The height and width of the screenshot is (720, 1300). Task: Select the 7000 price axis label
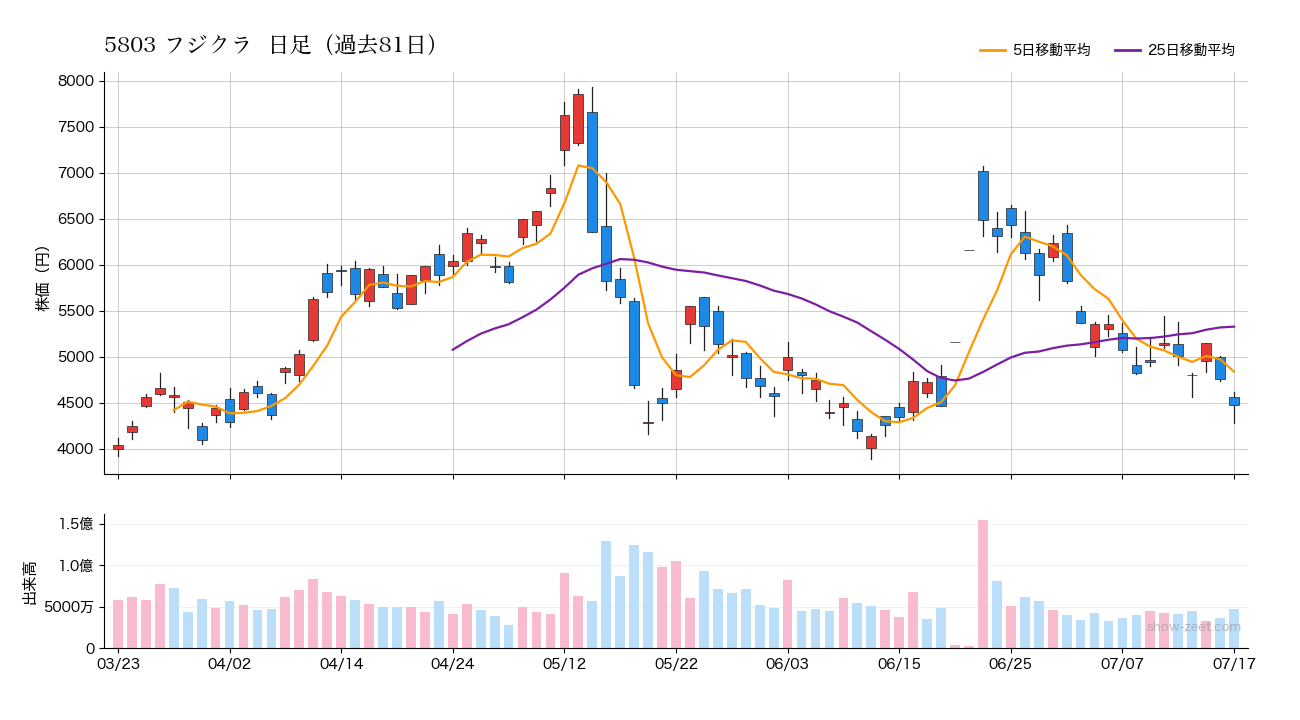pyautogui.click(x=76, y=173)
